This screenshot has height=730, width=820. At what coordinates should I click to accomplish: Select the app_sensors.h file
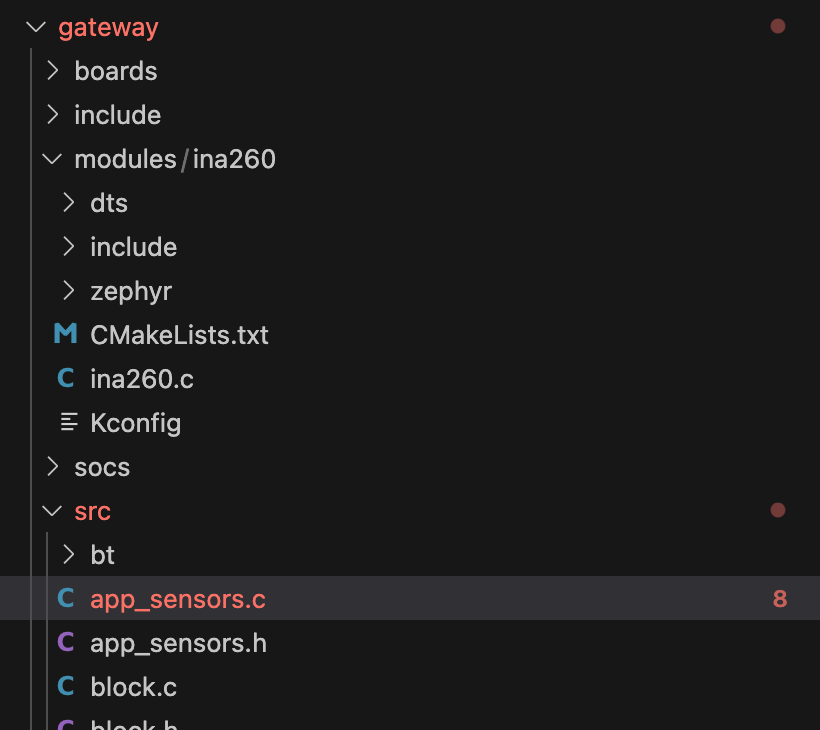point(178,643)
